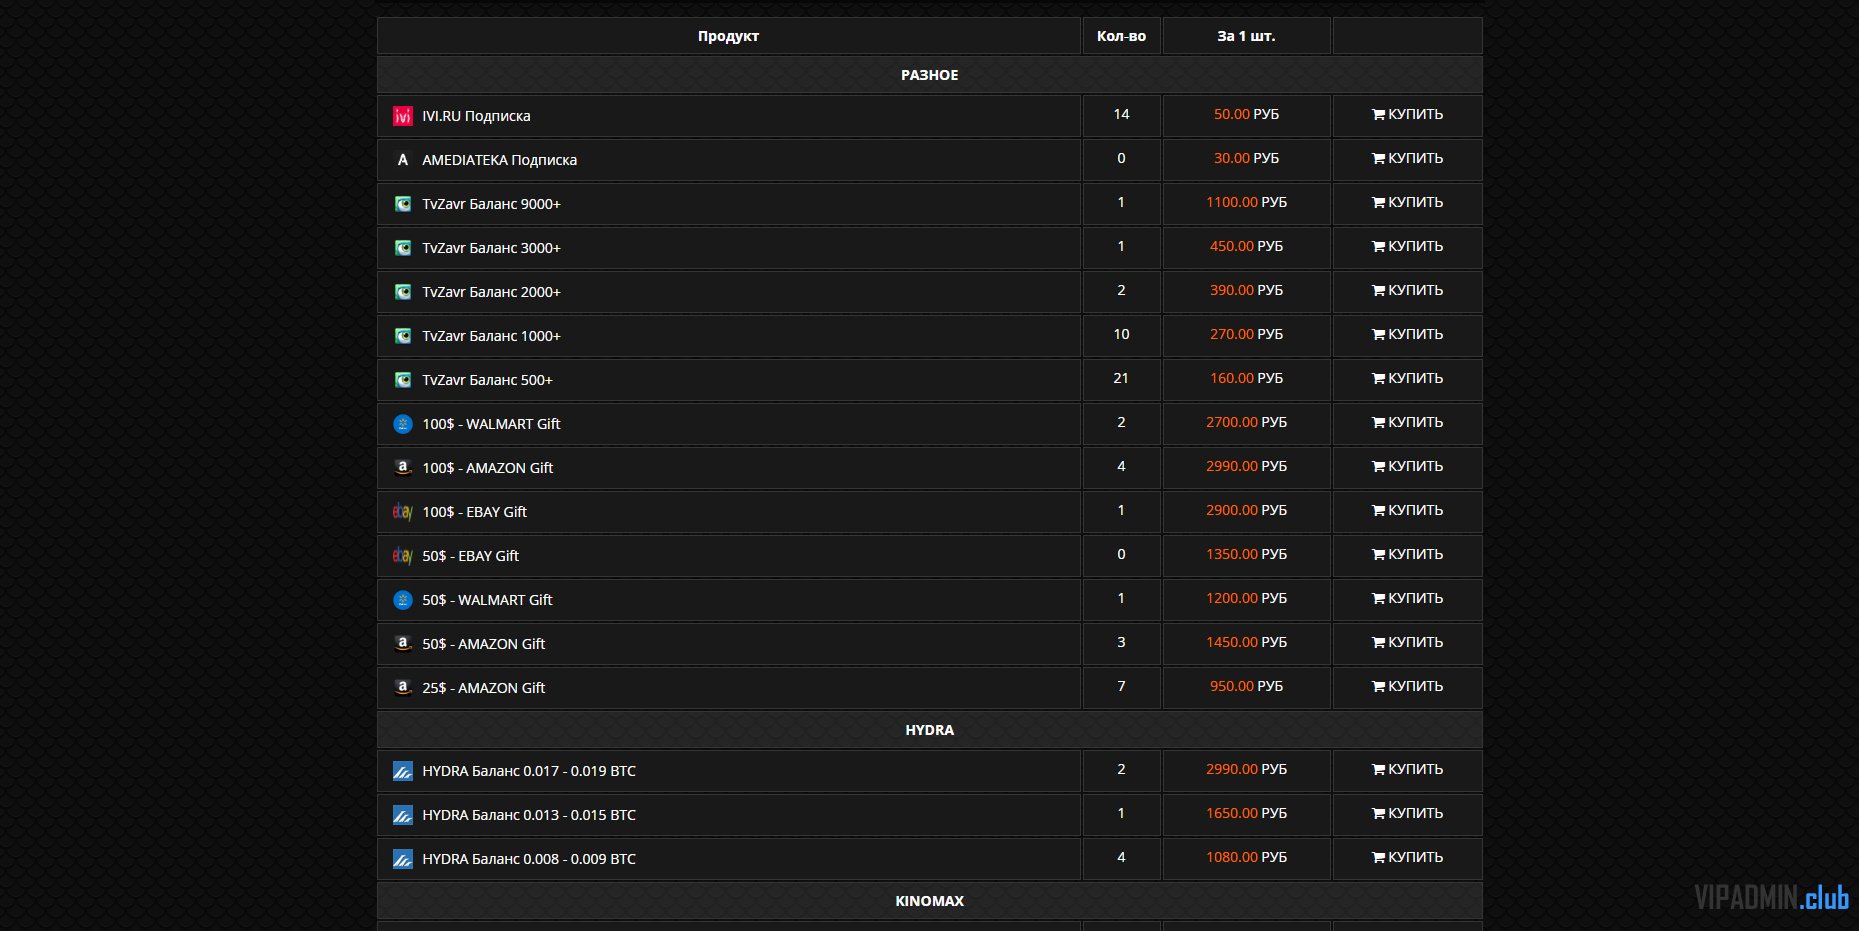This screenshot has height=931, width=1859.
Task: Click the 100$ - AMAZON Gift product text
Action: point(487,468)
